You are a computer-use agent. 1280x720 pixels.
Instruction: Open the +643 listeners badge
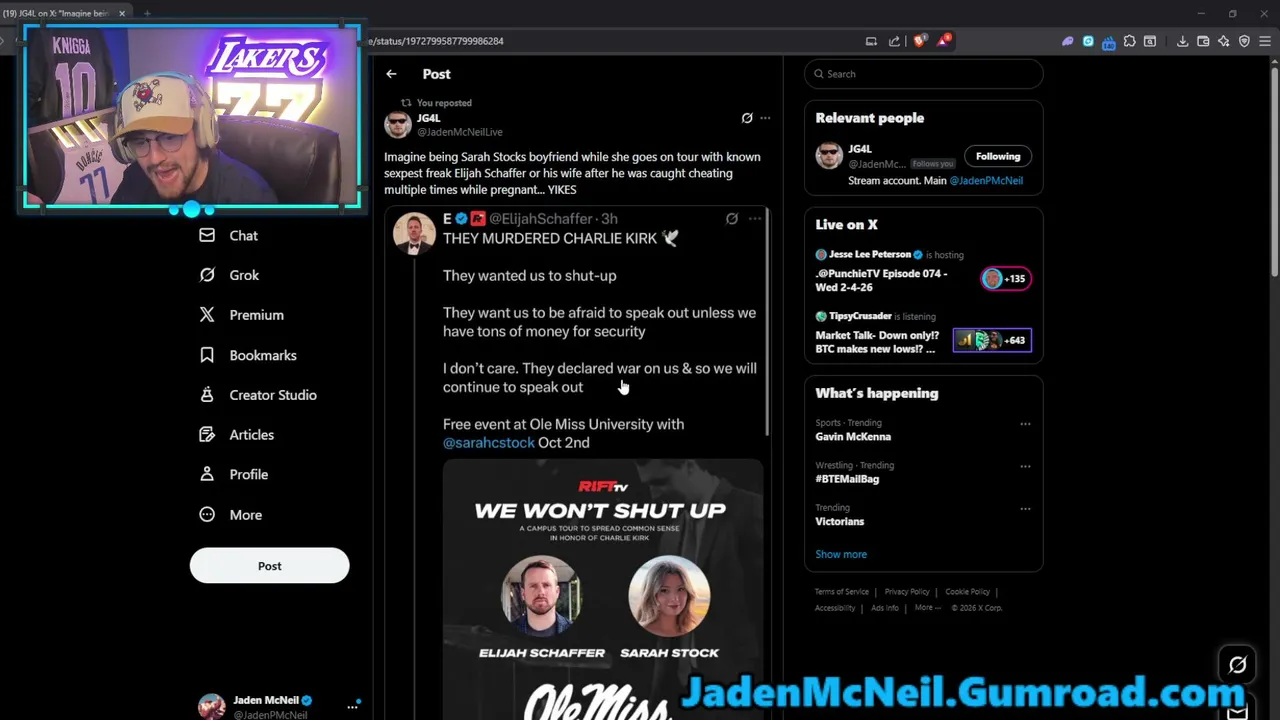tap(992, 340)
